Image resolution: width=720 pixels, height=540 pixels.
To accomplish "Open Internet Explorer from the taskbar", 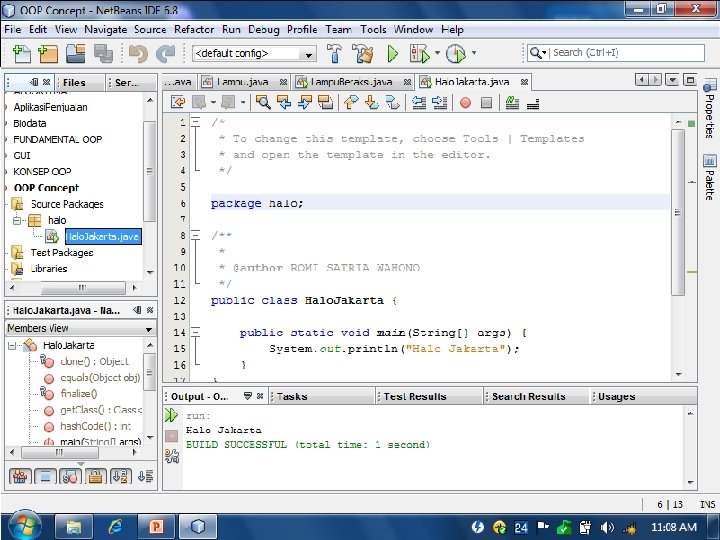I will tap(116, 525).
